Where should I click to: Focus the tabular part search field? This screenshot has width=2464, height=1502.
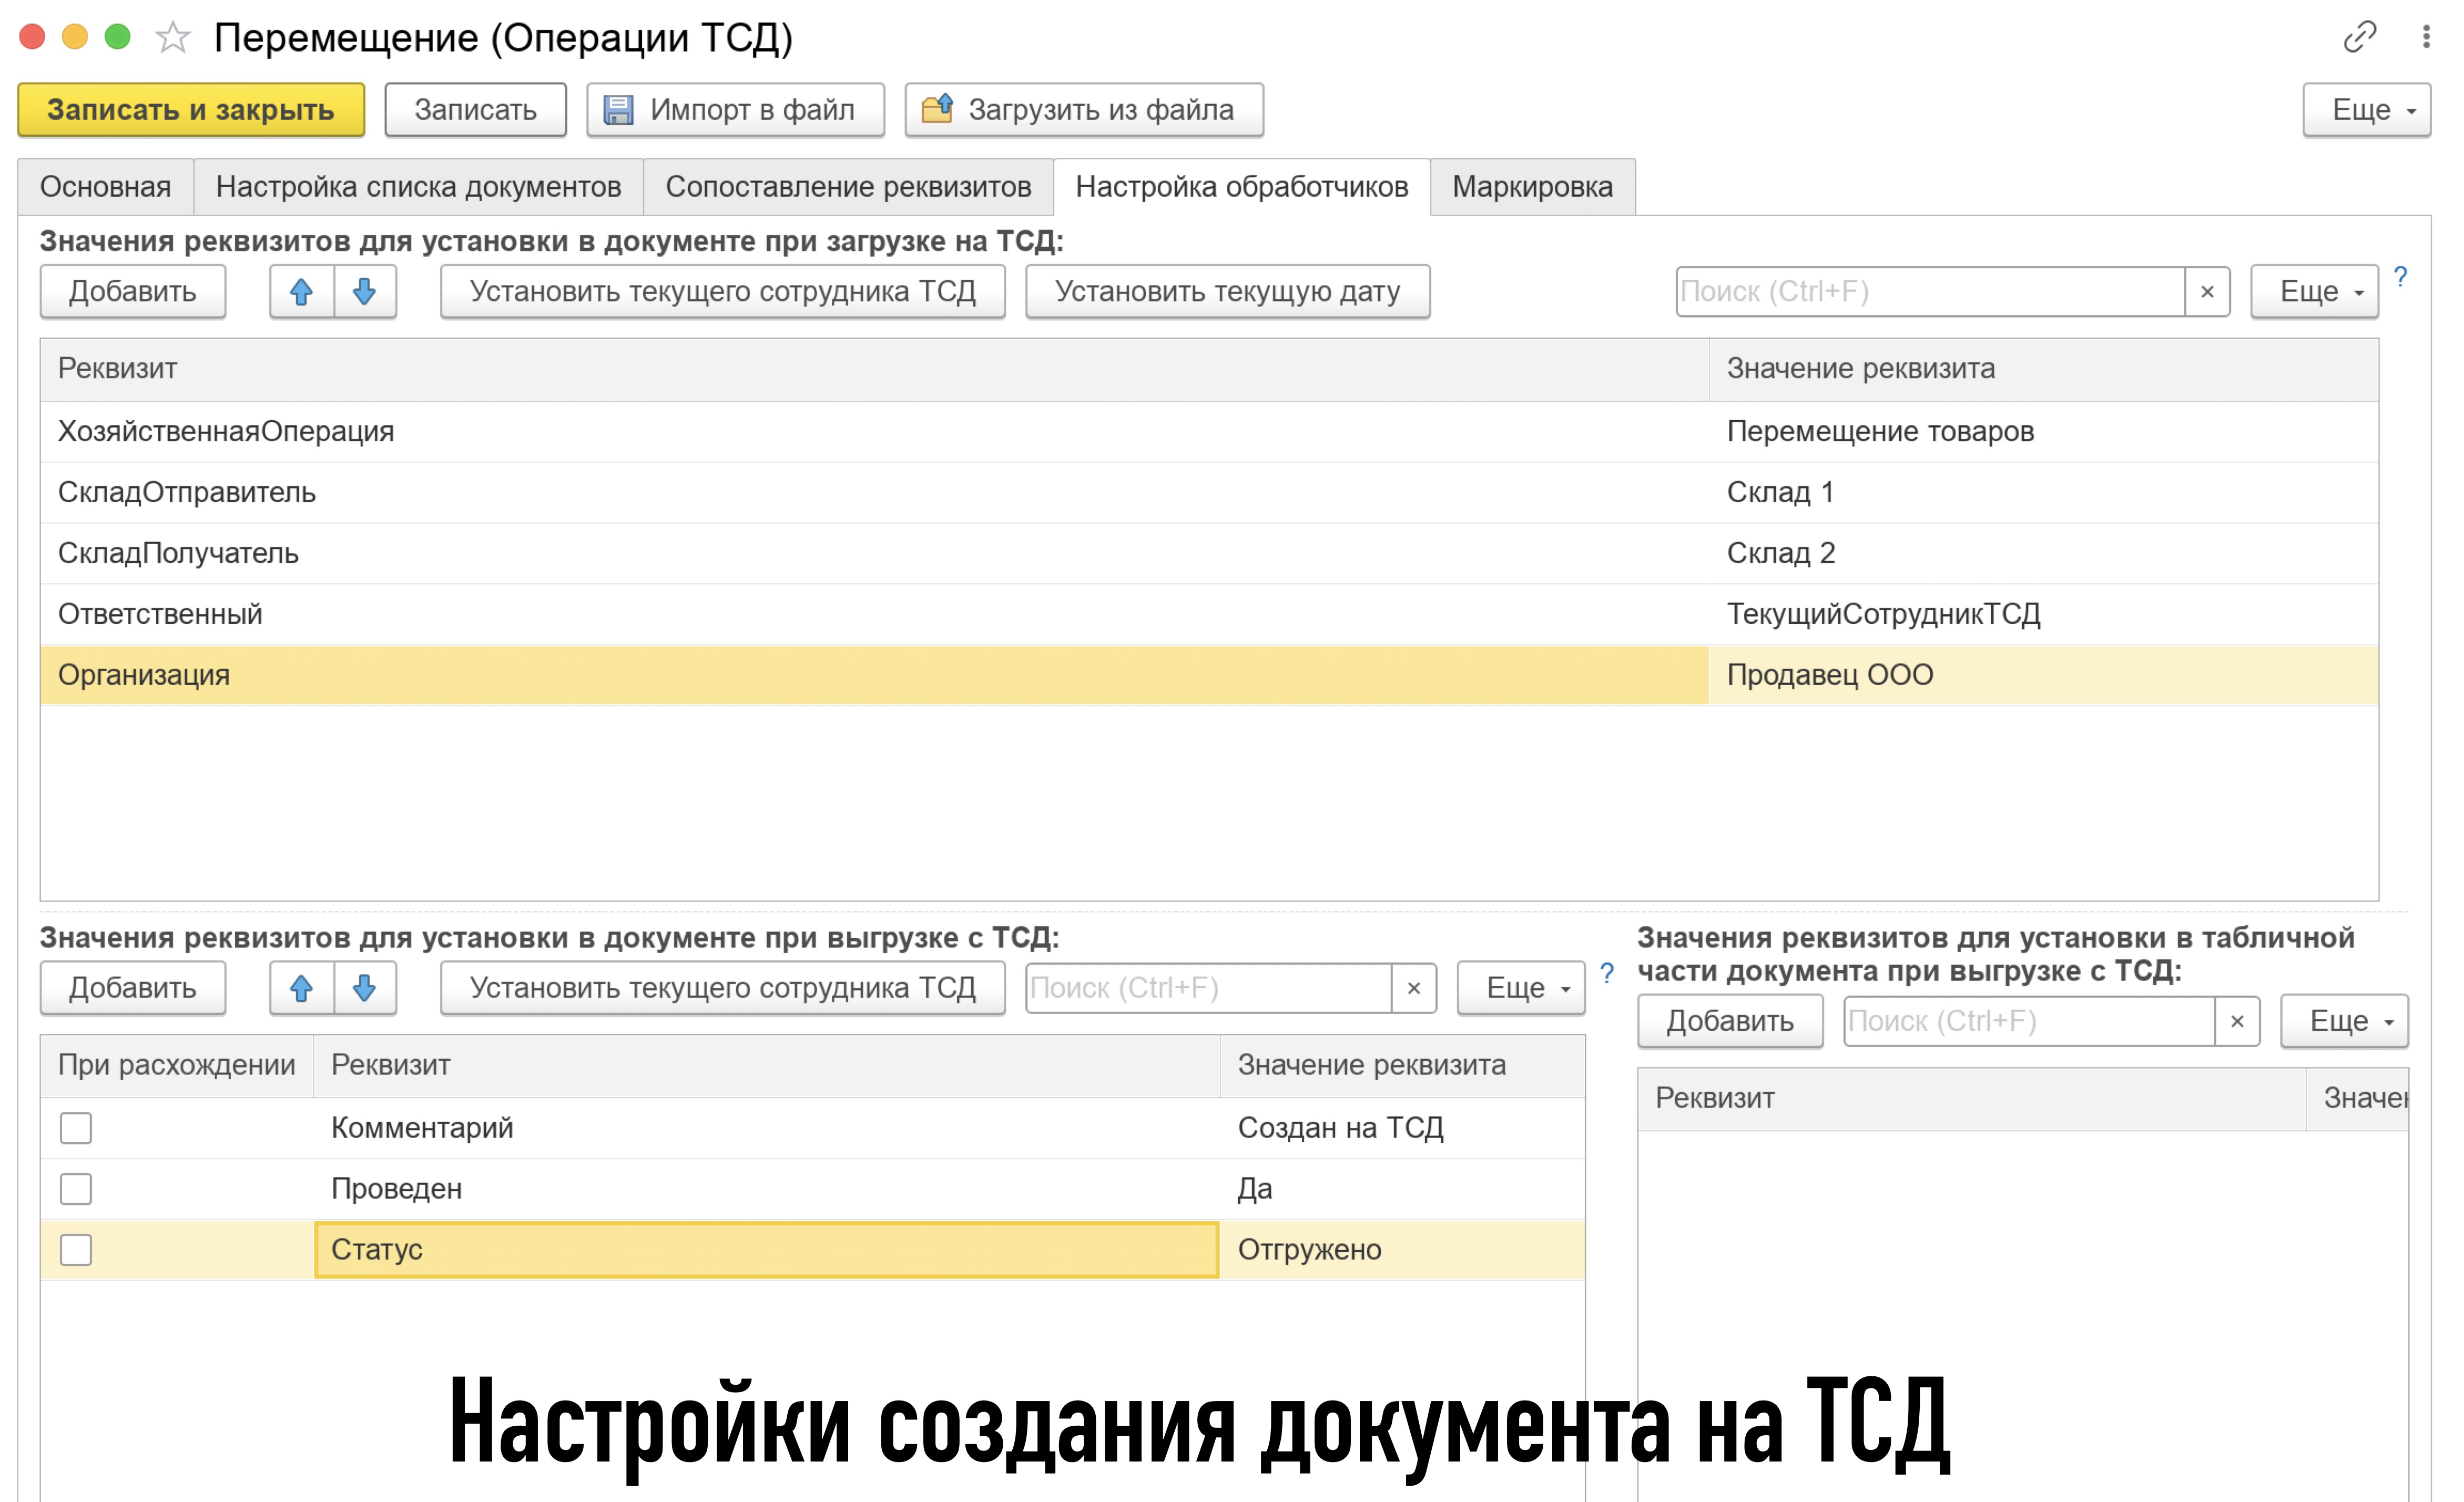pos(2029,1021)
